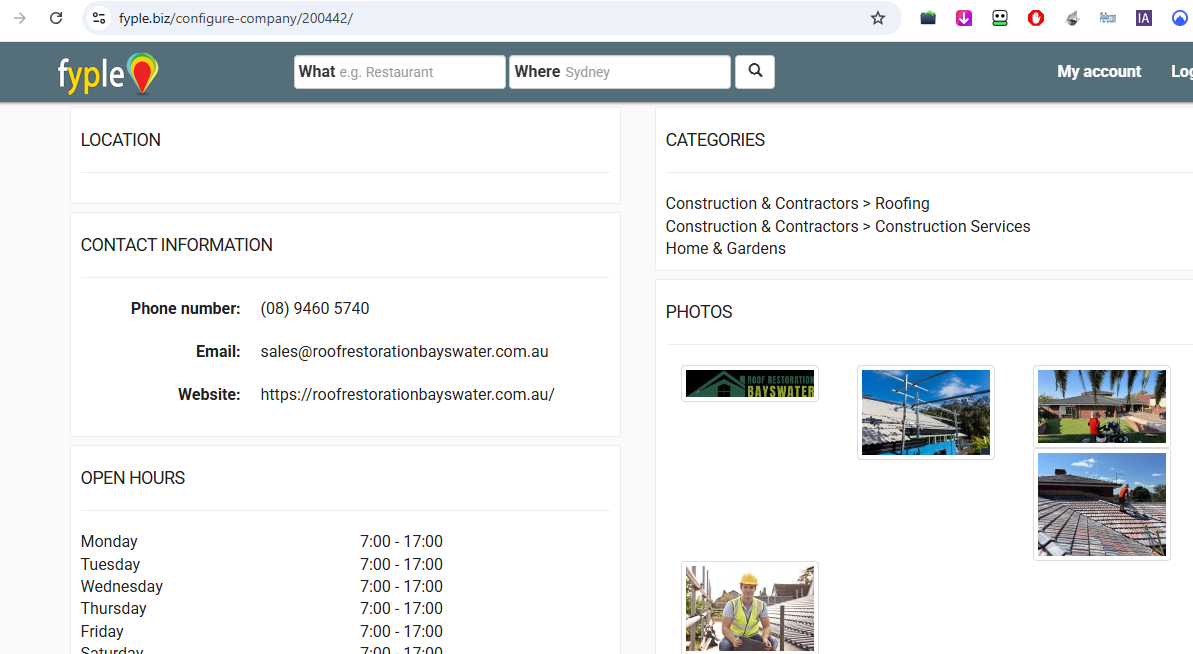Viewport: 1193px width, 654px height.
Task: Click the address bar URL
Action: tap(236, 18)
